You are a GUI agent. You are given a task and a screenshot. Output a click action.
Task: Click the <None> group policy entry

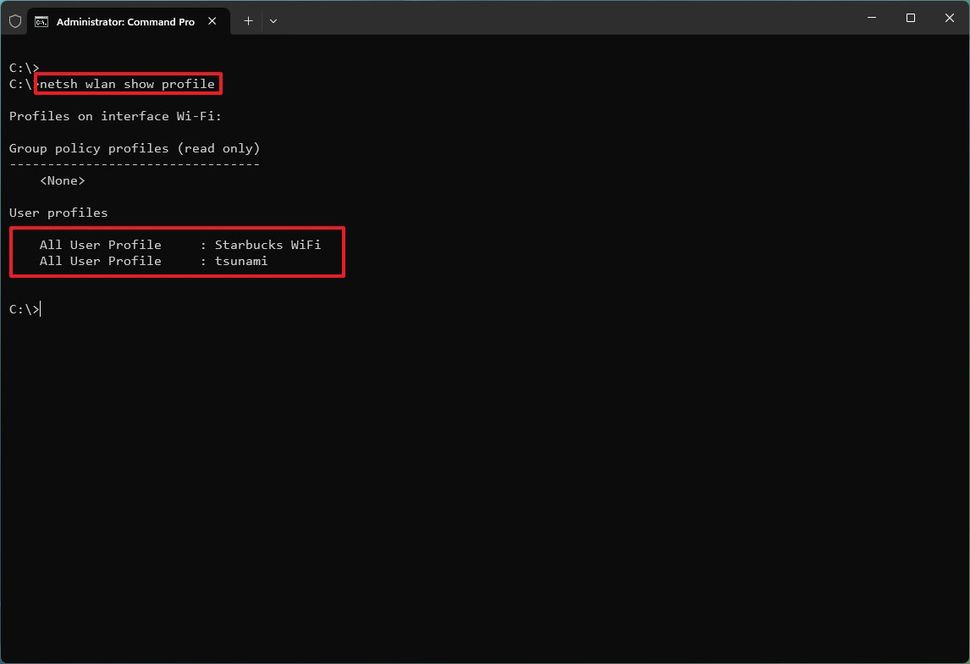(x=62, y=180)
